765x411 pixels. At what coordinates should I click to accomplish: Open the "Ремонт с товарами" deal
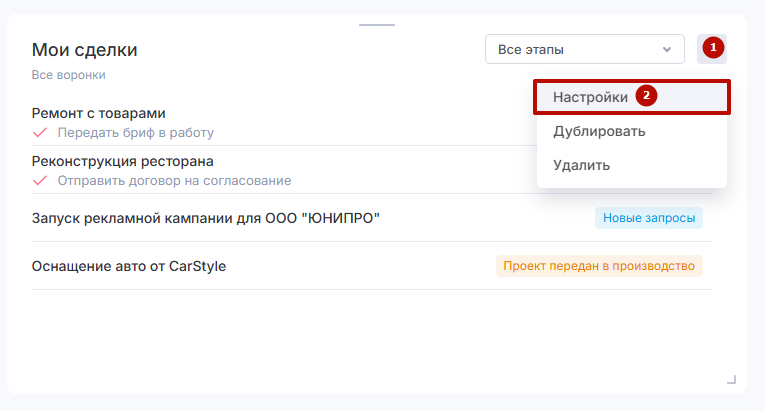(99, 113)
